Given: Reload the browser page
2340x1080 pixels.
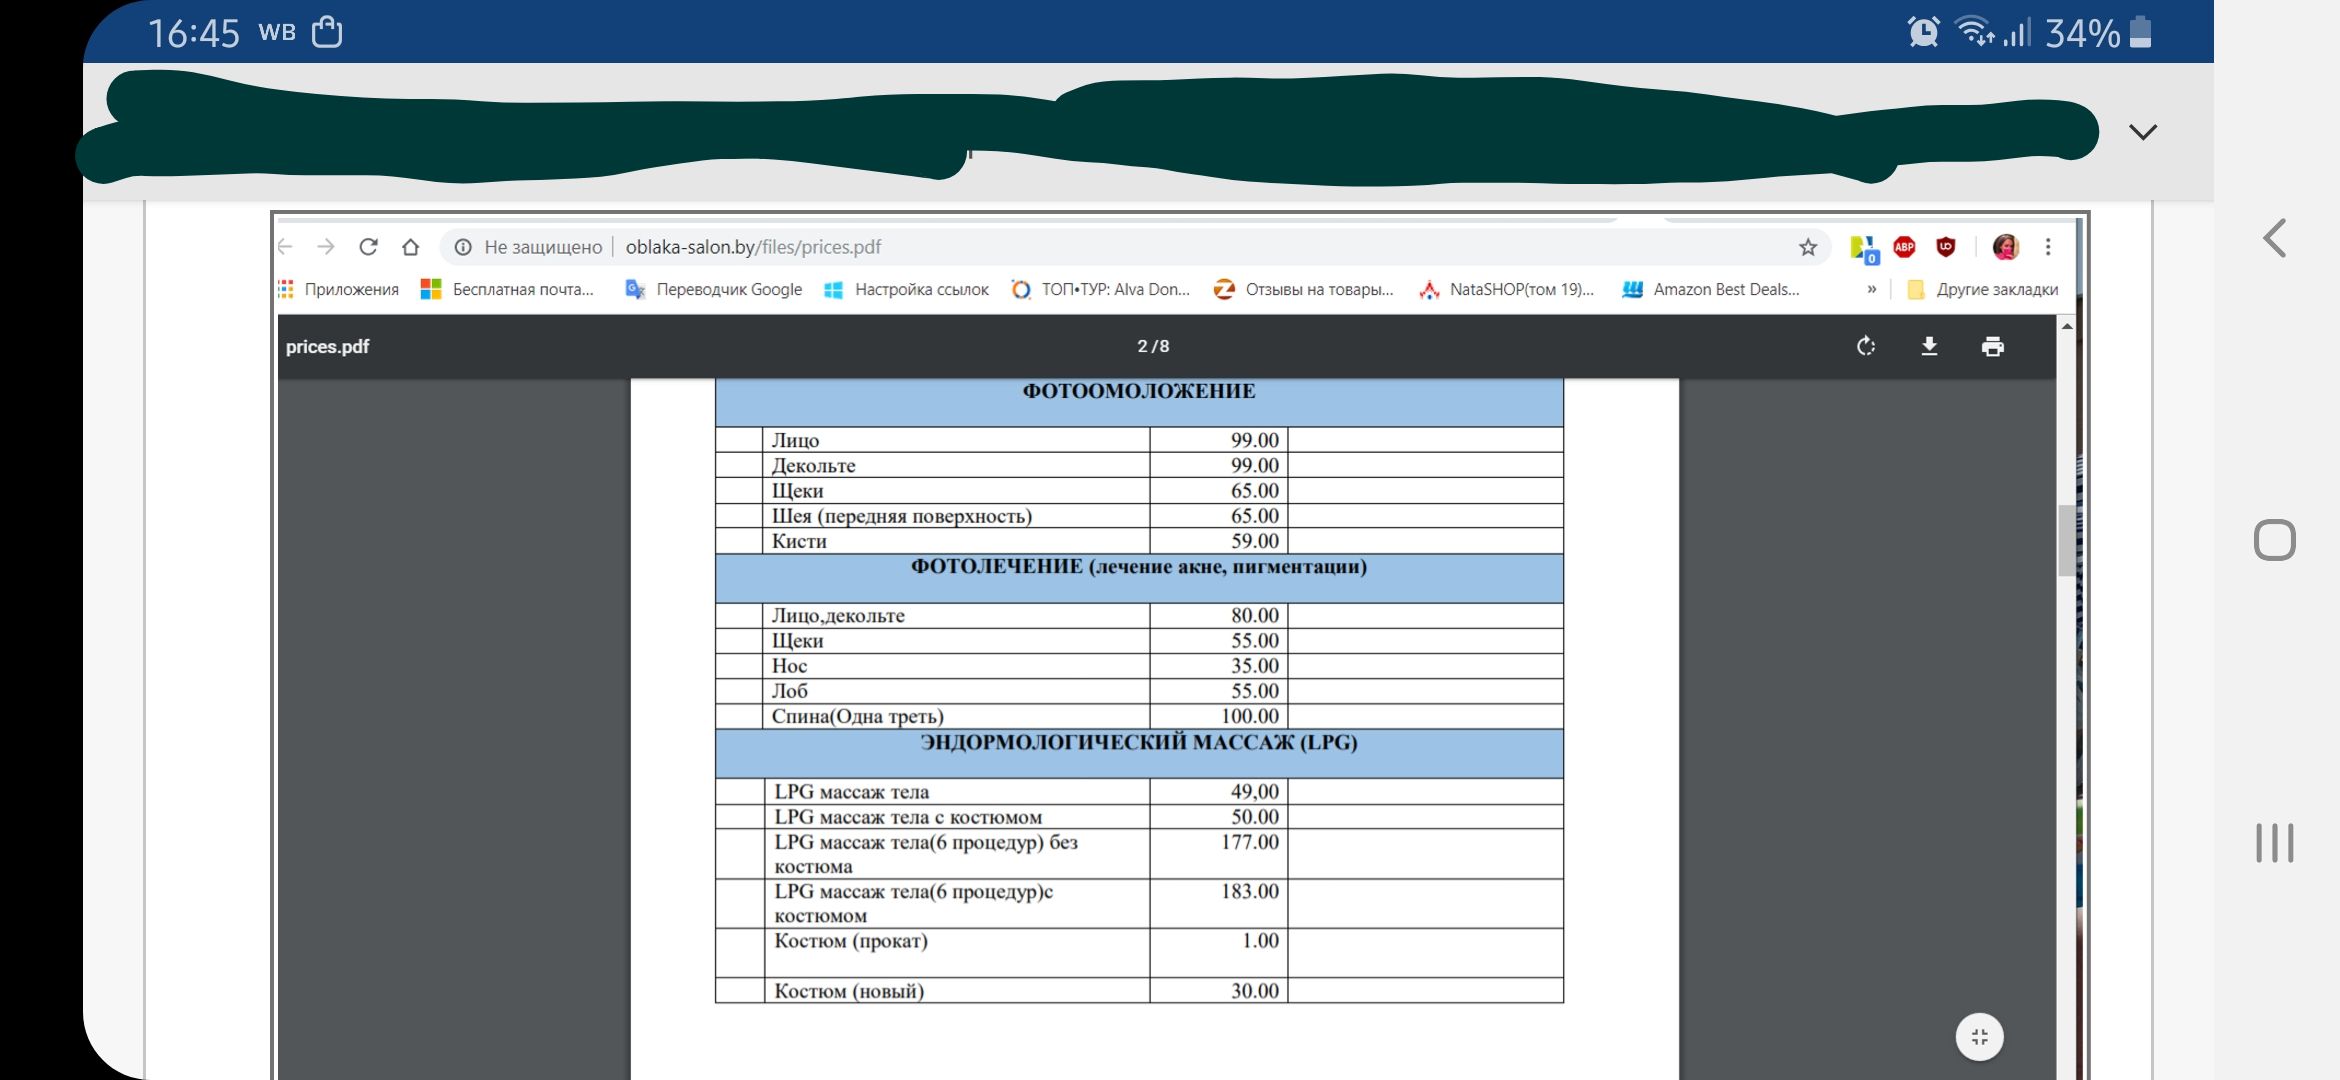Looking at the screenshot, I should pos(368,247).
